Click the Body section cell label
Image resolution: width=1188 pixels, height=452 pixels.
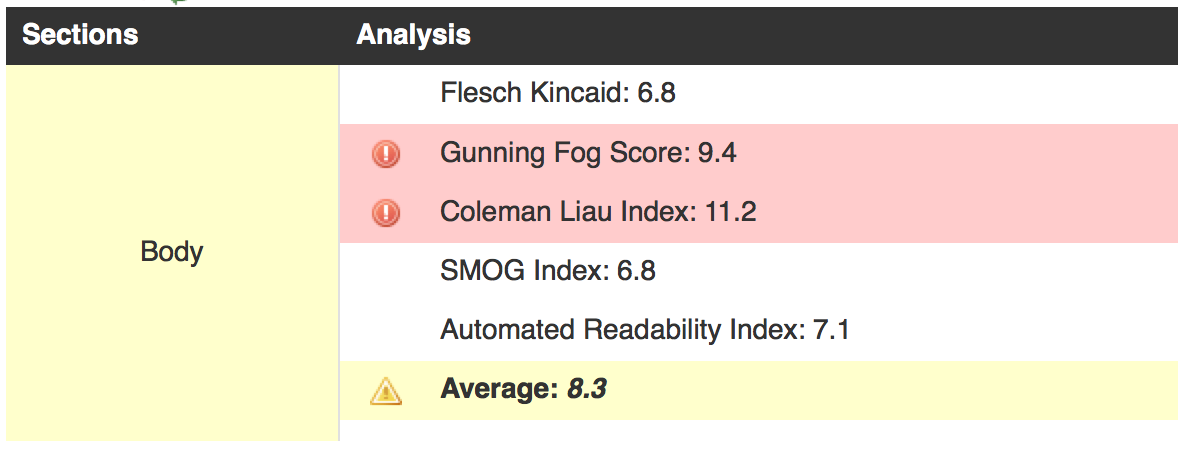click(x=171, y=252)
